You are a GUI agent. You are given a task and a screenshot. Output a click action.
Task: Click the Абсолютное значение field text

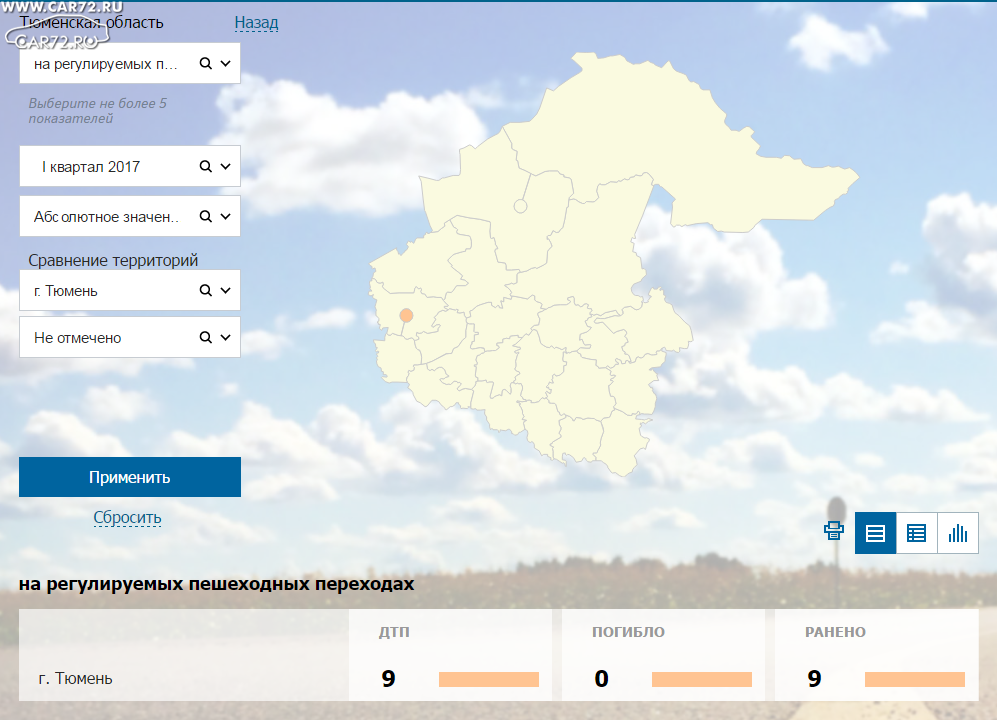[x=106, y=217]
